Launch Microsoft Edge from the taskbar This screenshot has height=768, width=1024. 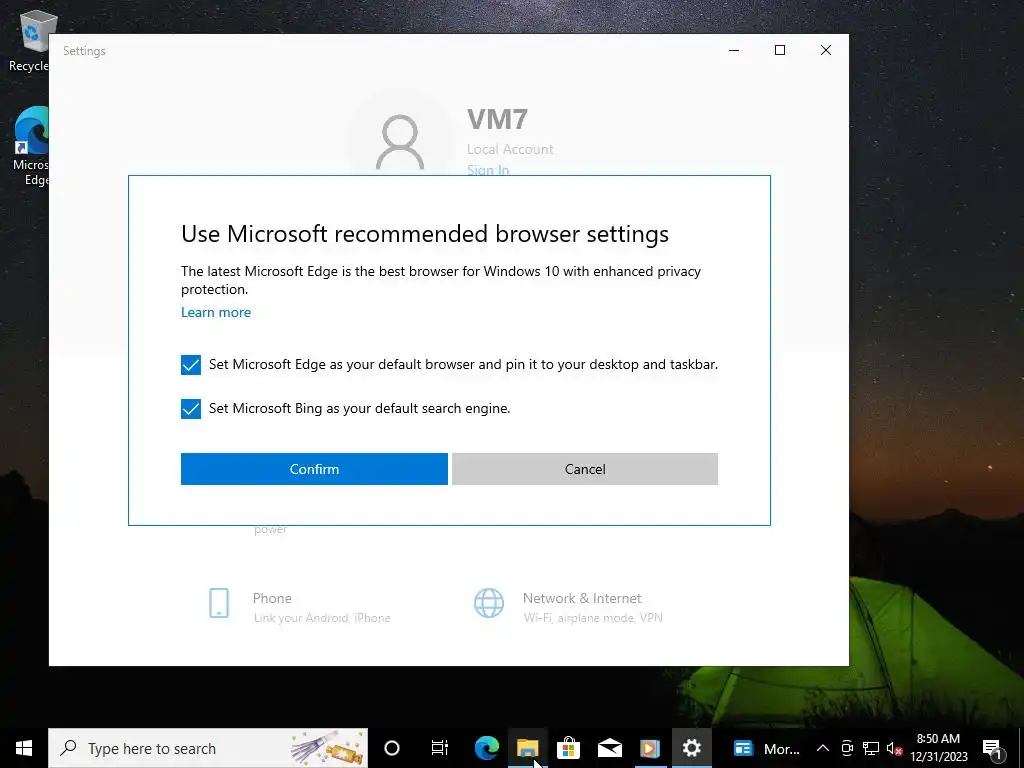click(487, 748)
